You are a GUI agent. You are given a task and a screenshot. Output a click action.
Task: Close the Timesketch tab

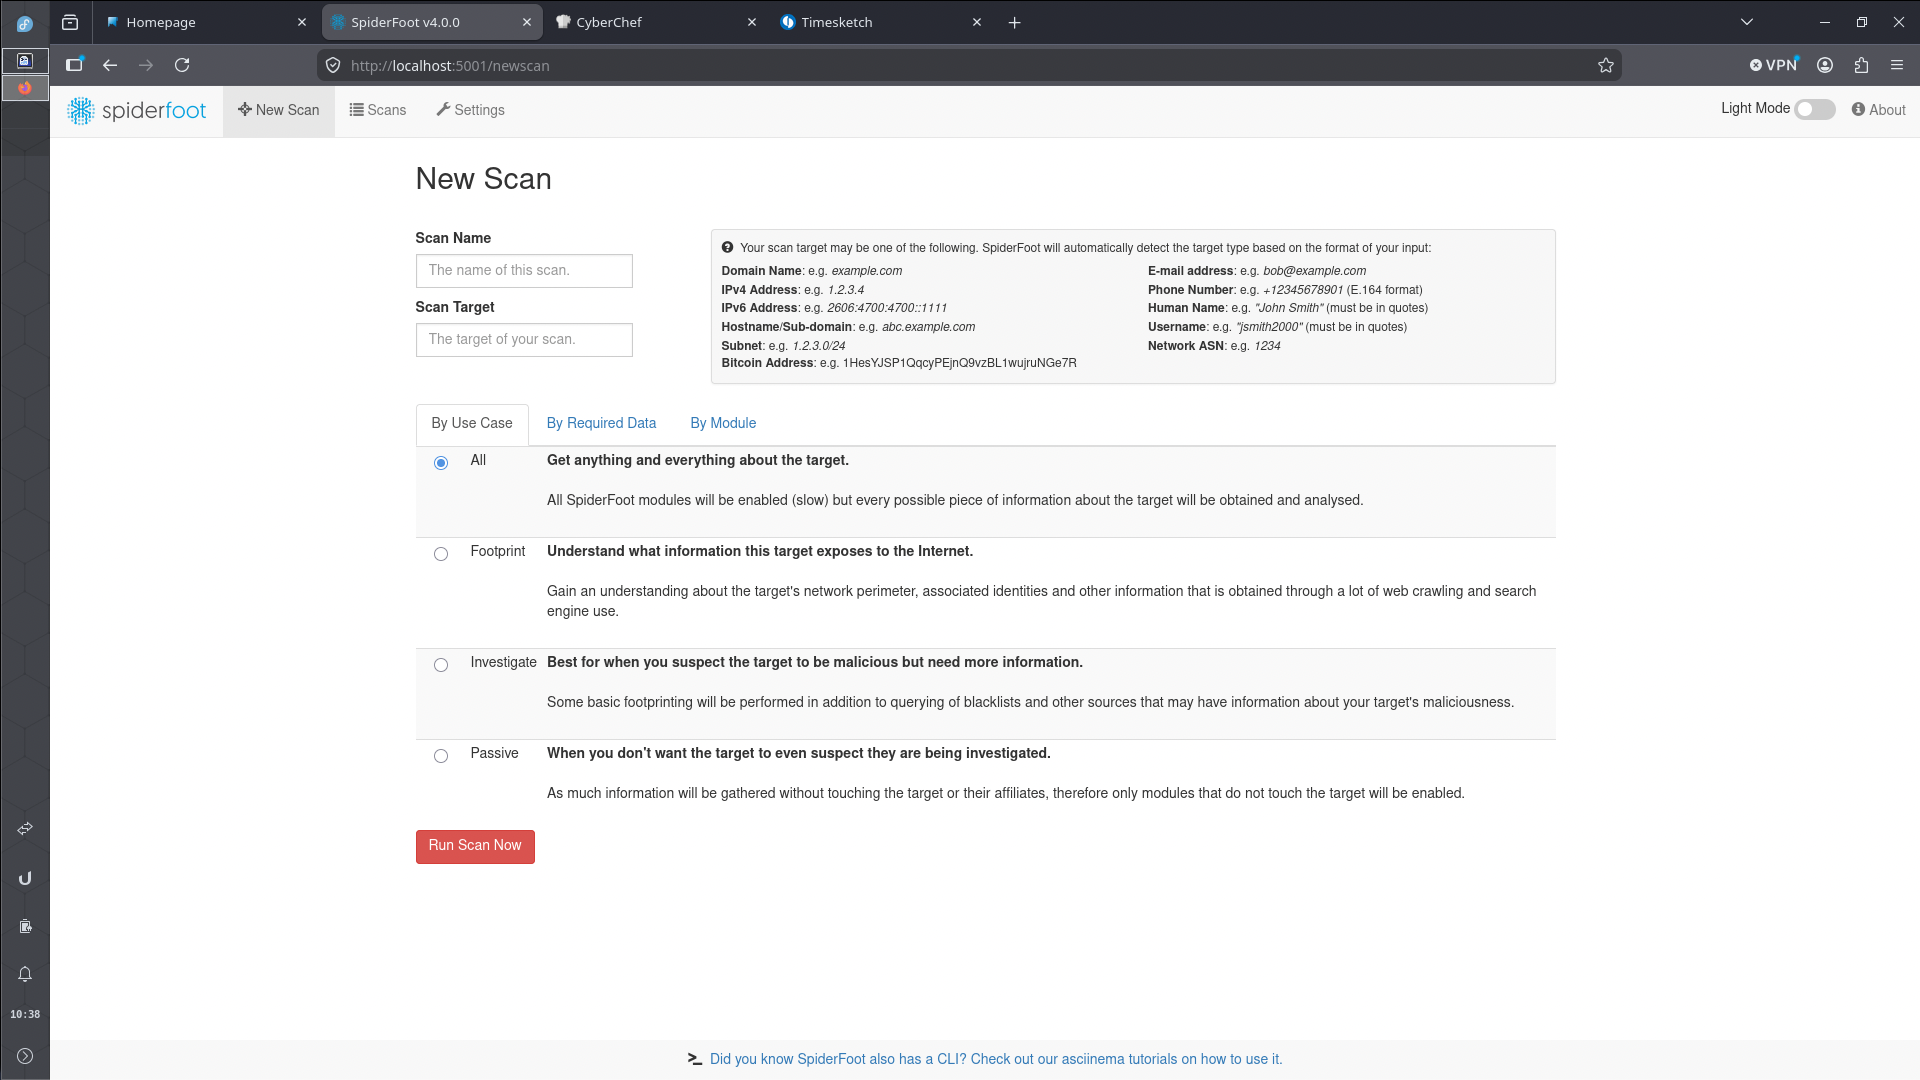[977, 22]
